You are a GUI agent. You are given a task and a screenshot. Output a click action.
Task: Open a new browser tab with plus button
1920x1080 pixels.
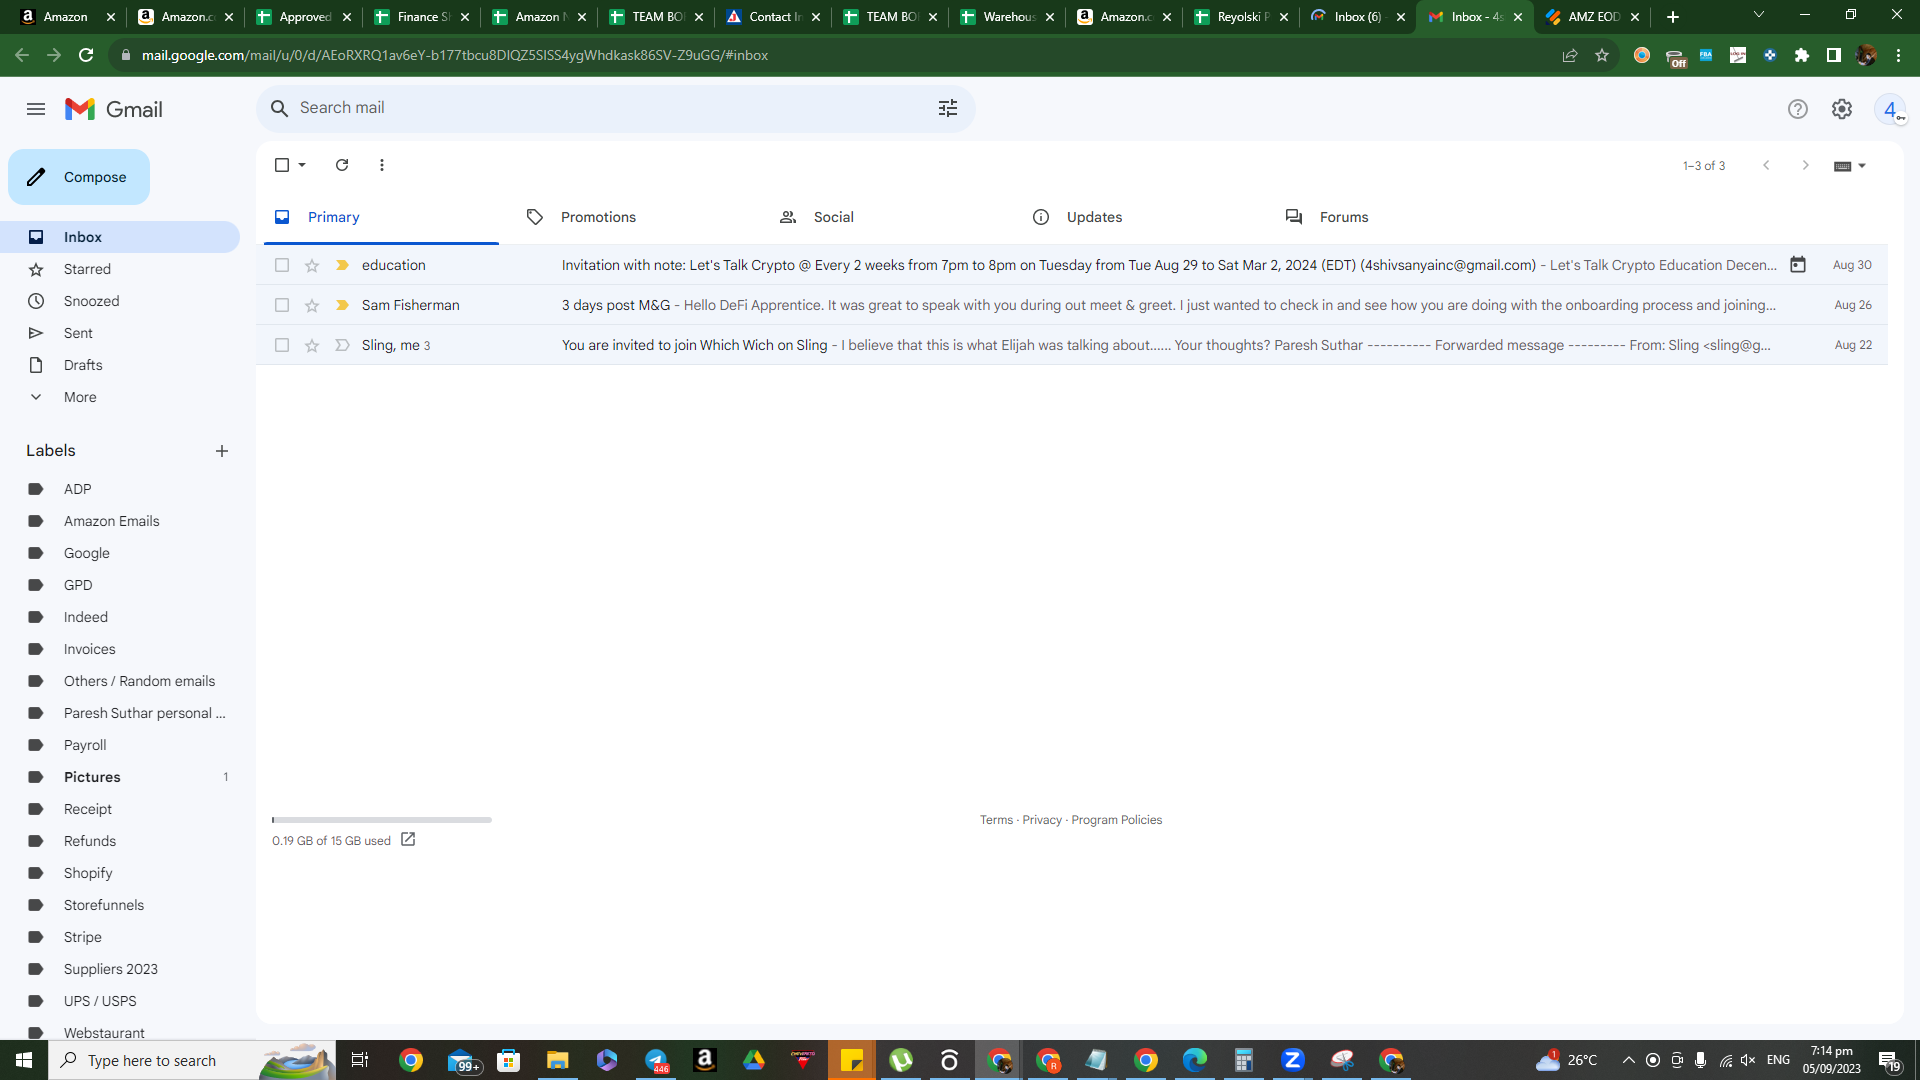[1673, 17]
